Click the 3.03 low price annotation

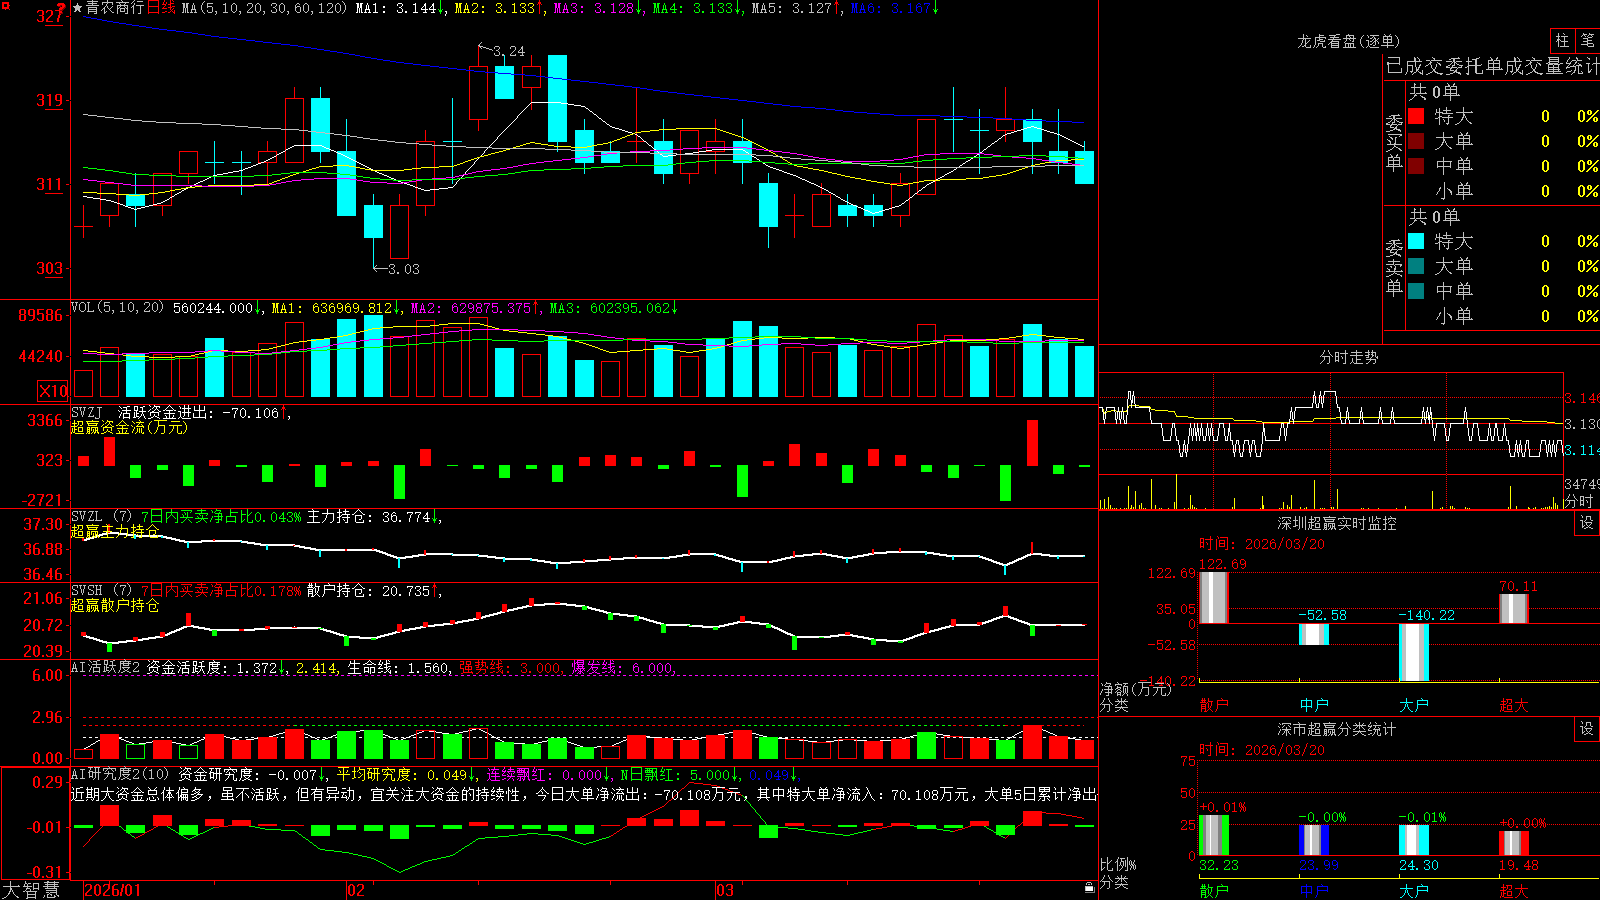point(404,269)
